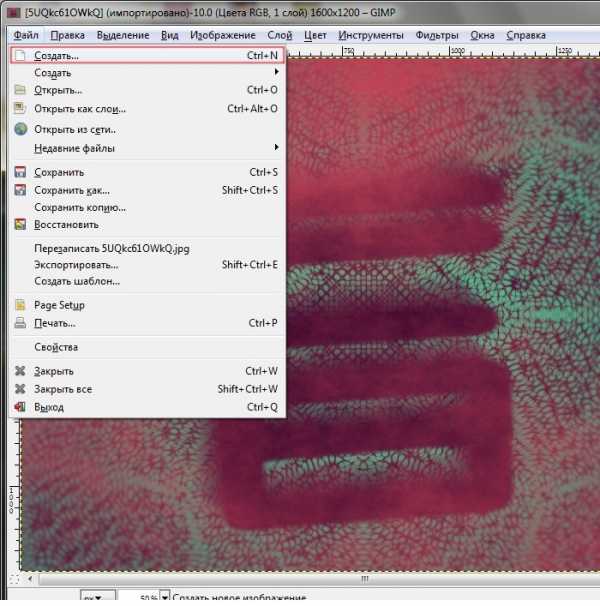Viewport: 600px width, 606px height.
Task: Click the icon next to Сохранить как...
Action: [x=20, y=190]
